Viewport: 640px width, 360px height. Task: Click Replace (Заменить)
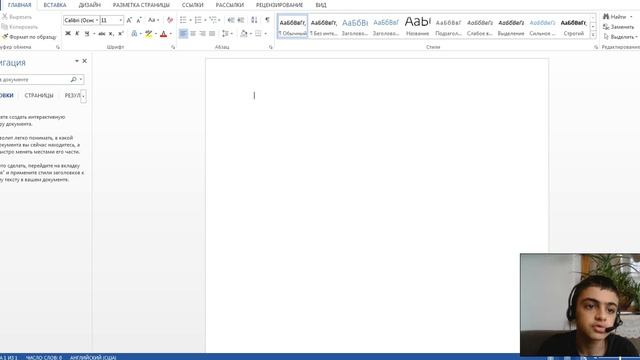618,27
